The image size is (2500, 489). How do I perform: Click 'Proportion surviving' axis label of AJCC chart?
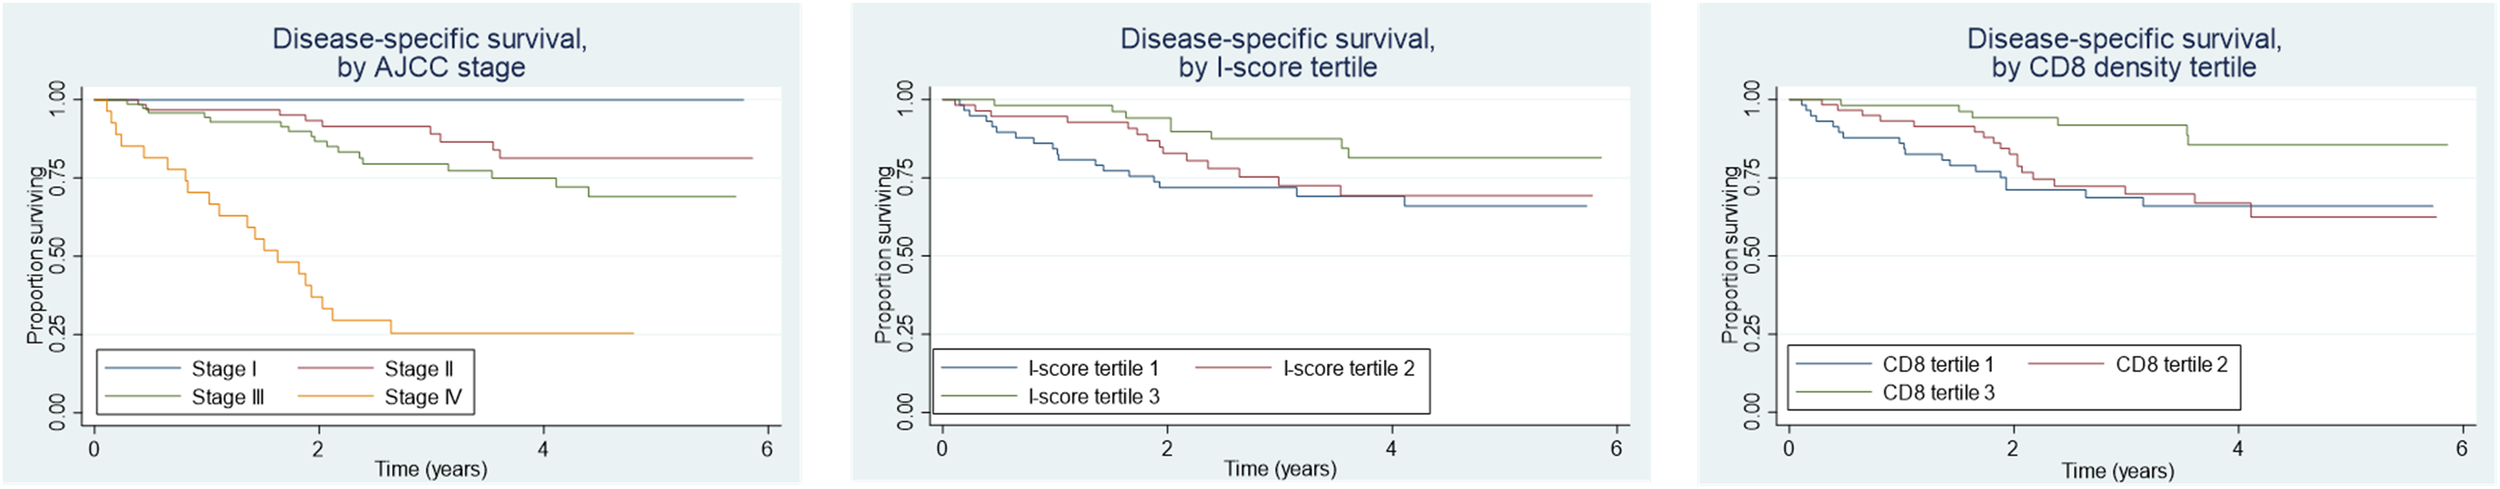[x=37, y=255]
